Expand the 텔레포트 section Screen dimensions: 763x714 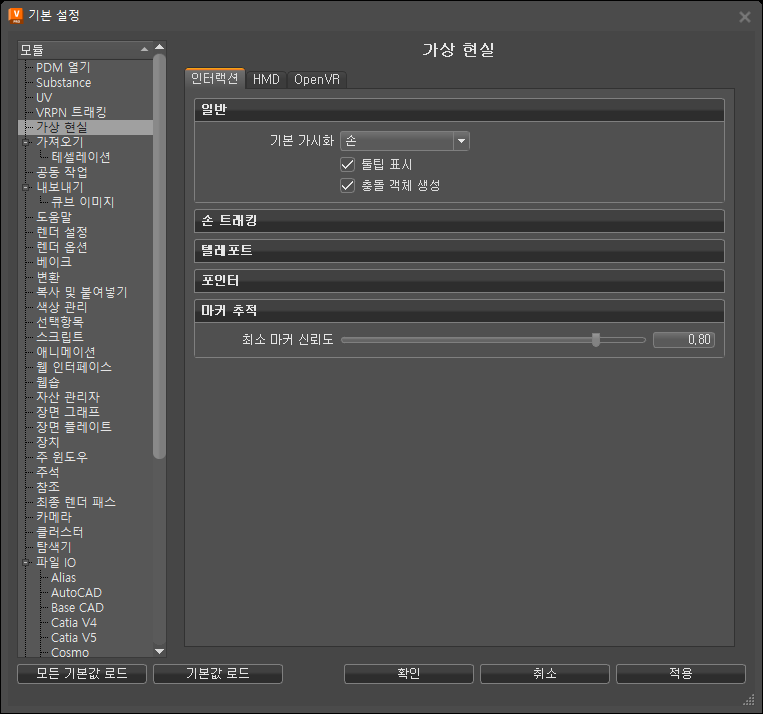[x=459, y=251]
